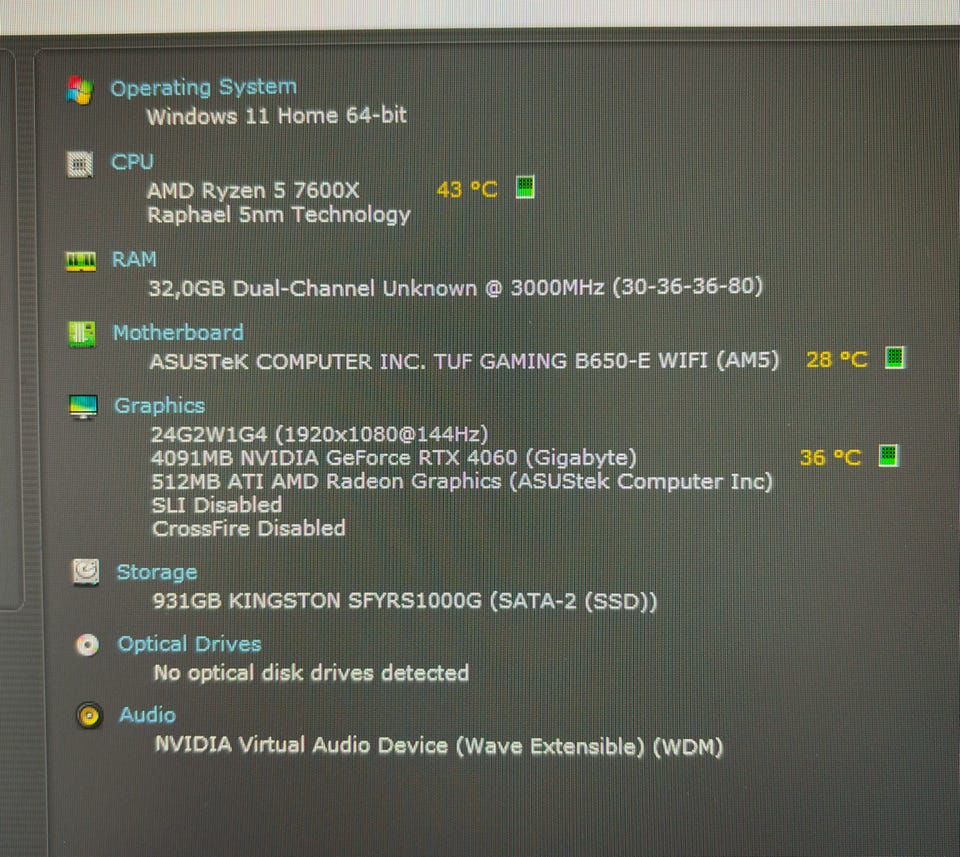The height and width of the screenshot is (857, 960).
Task: Open the Audio section heading
Action: click(148, 715)
